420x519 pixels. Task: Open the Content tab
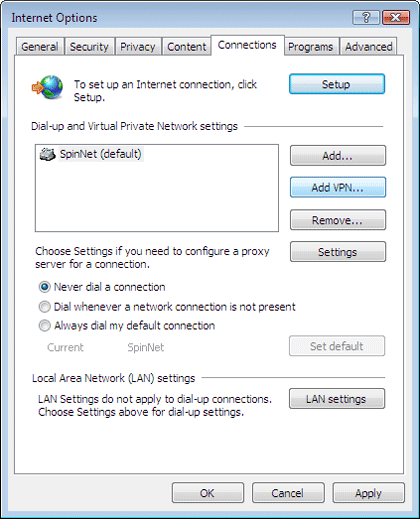click(x=187, y=47)
